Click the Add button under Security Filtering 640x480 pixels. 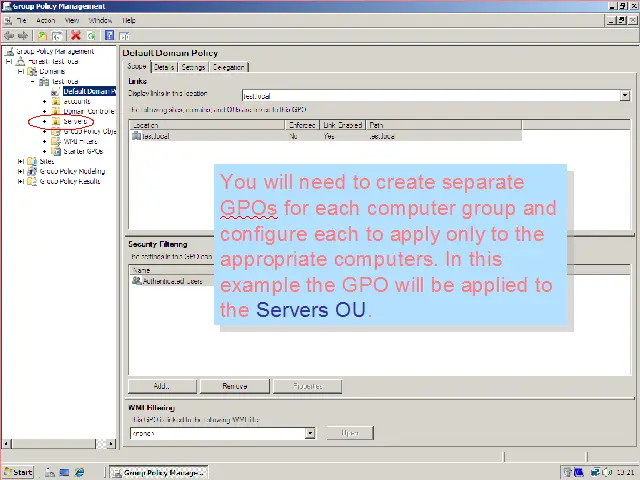(161, 386)
